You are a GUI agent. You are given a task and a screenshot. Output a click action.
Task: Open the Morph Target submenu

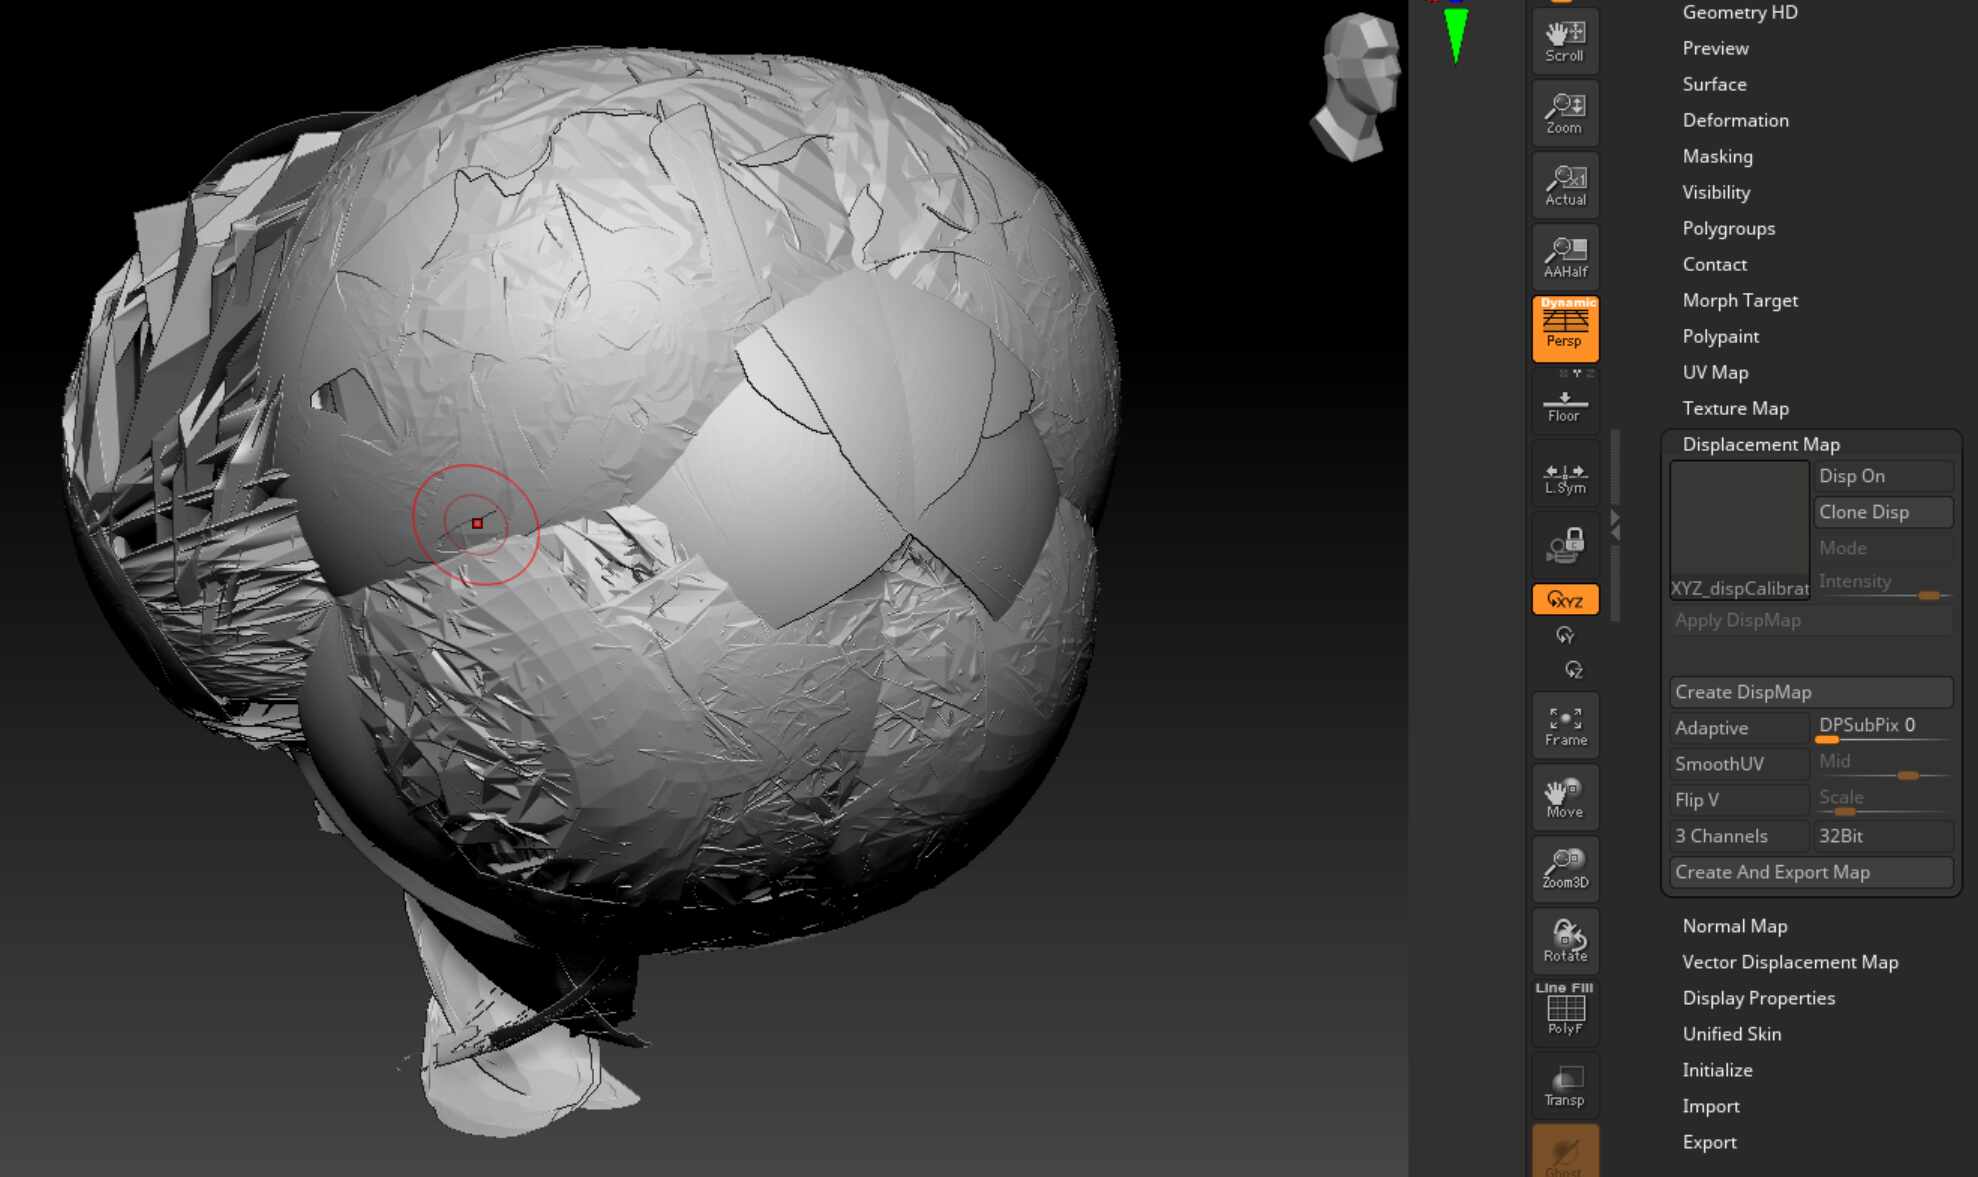point(1740,300)
